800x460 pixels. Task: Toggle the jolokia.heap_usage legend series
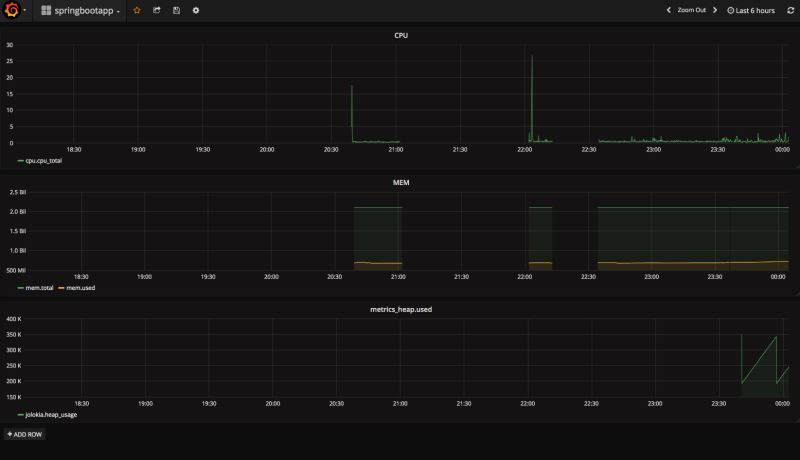51,415
